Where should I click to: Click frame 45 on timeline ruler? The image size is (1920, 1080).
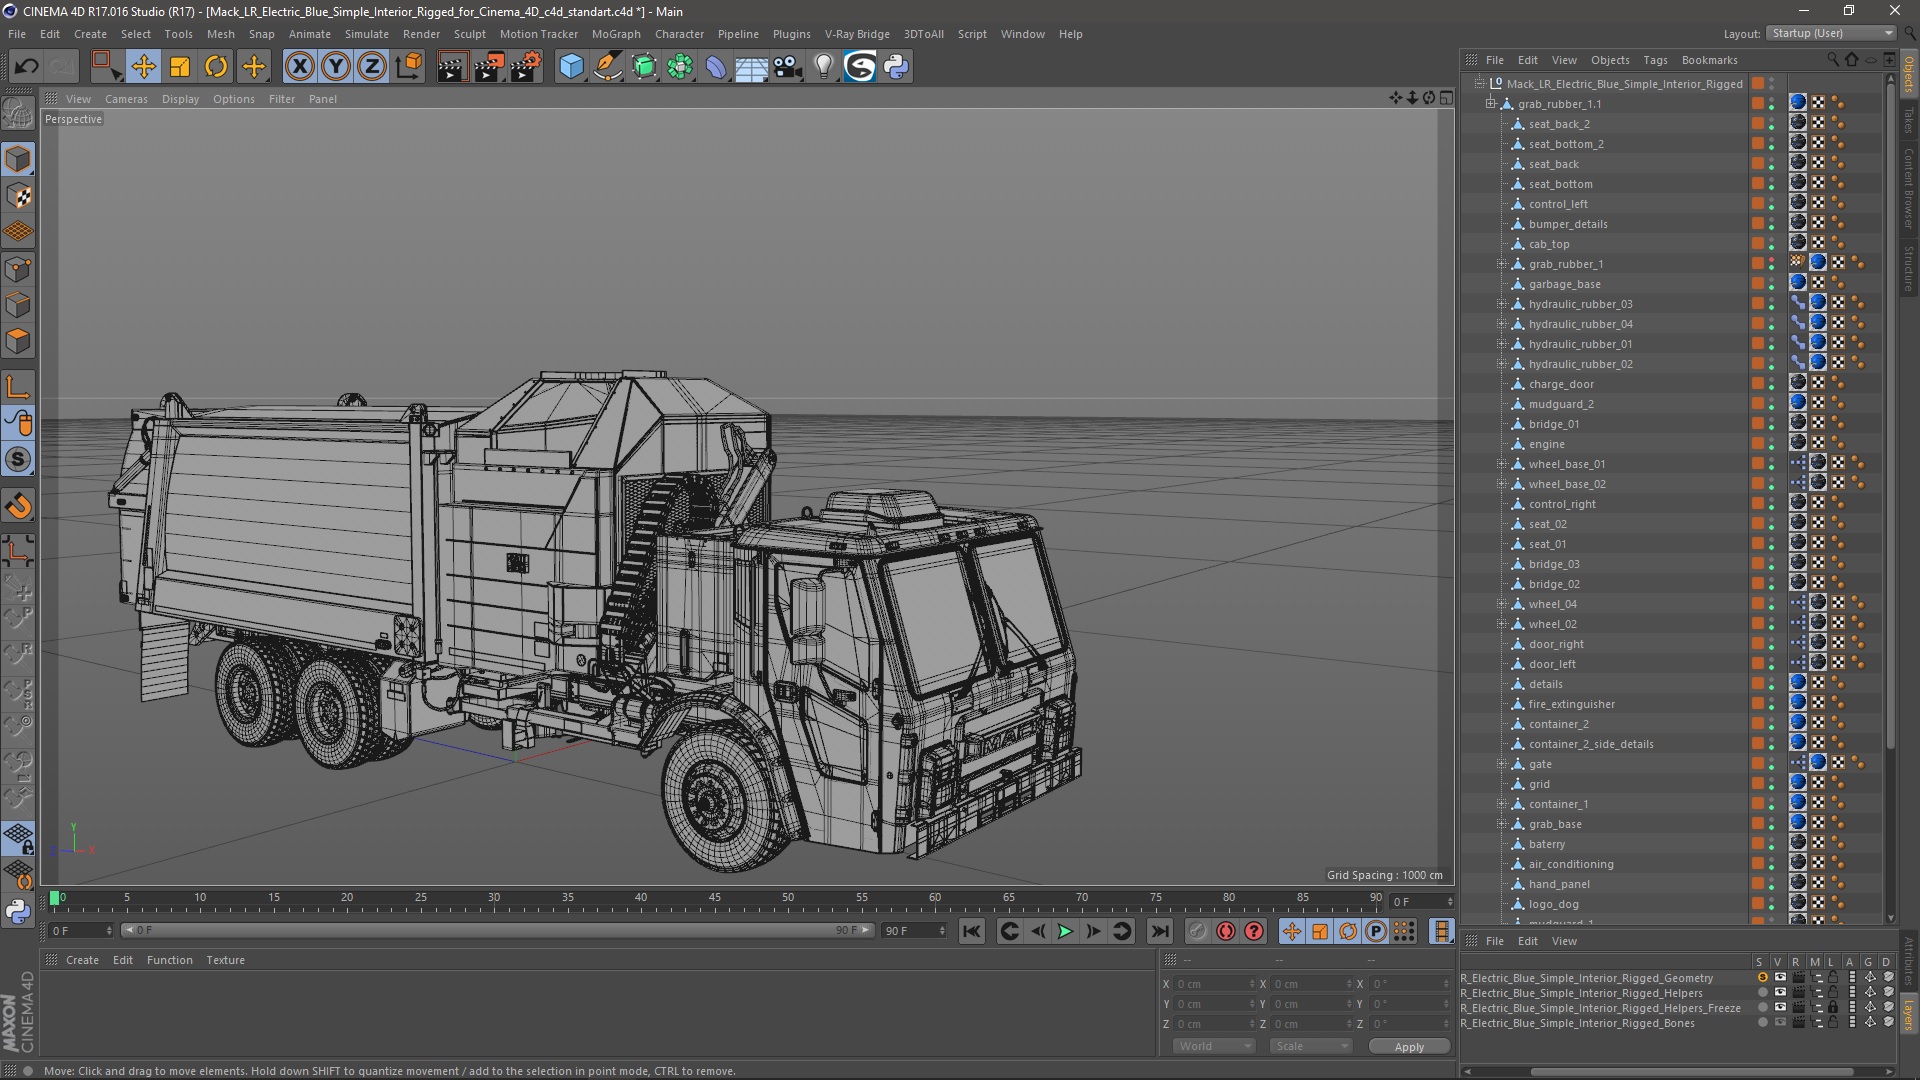(x=714, y=899)
